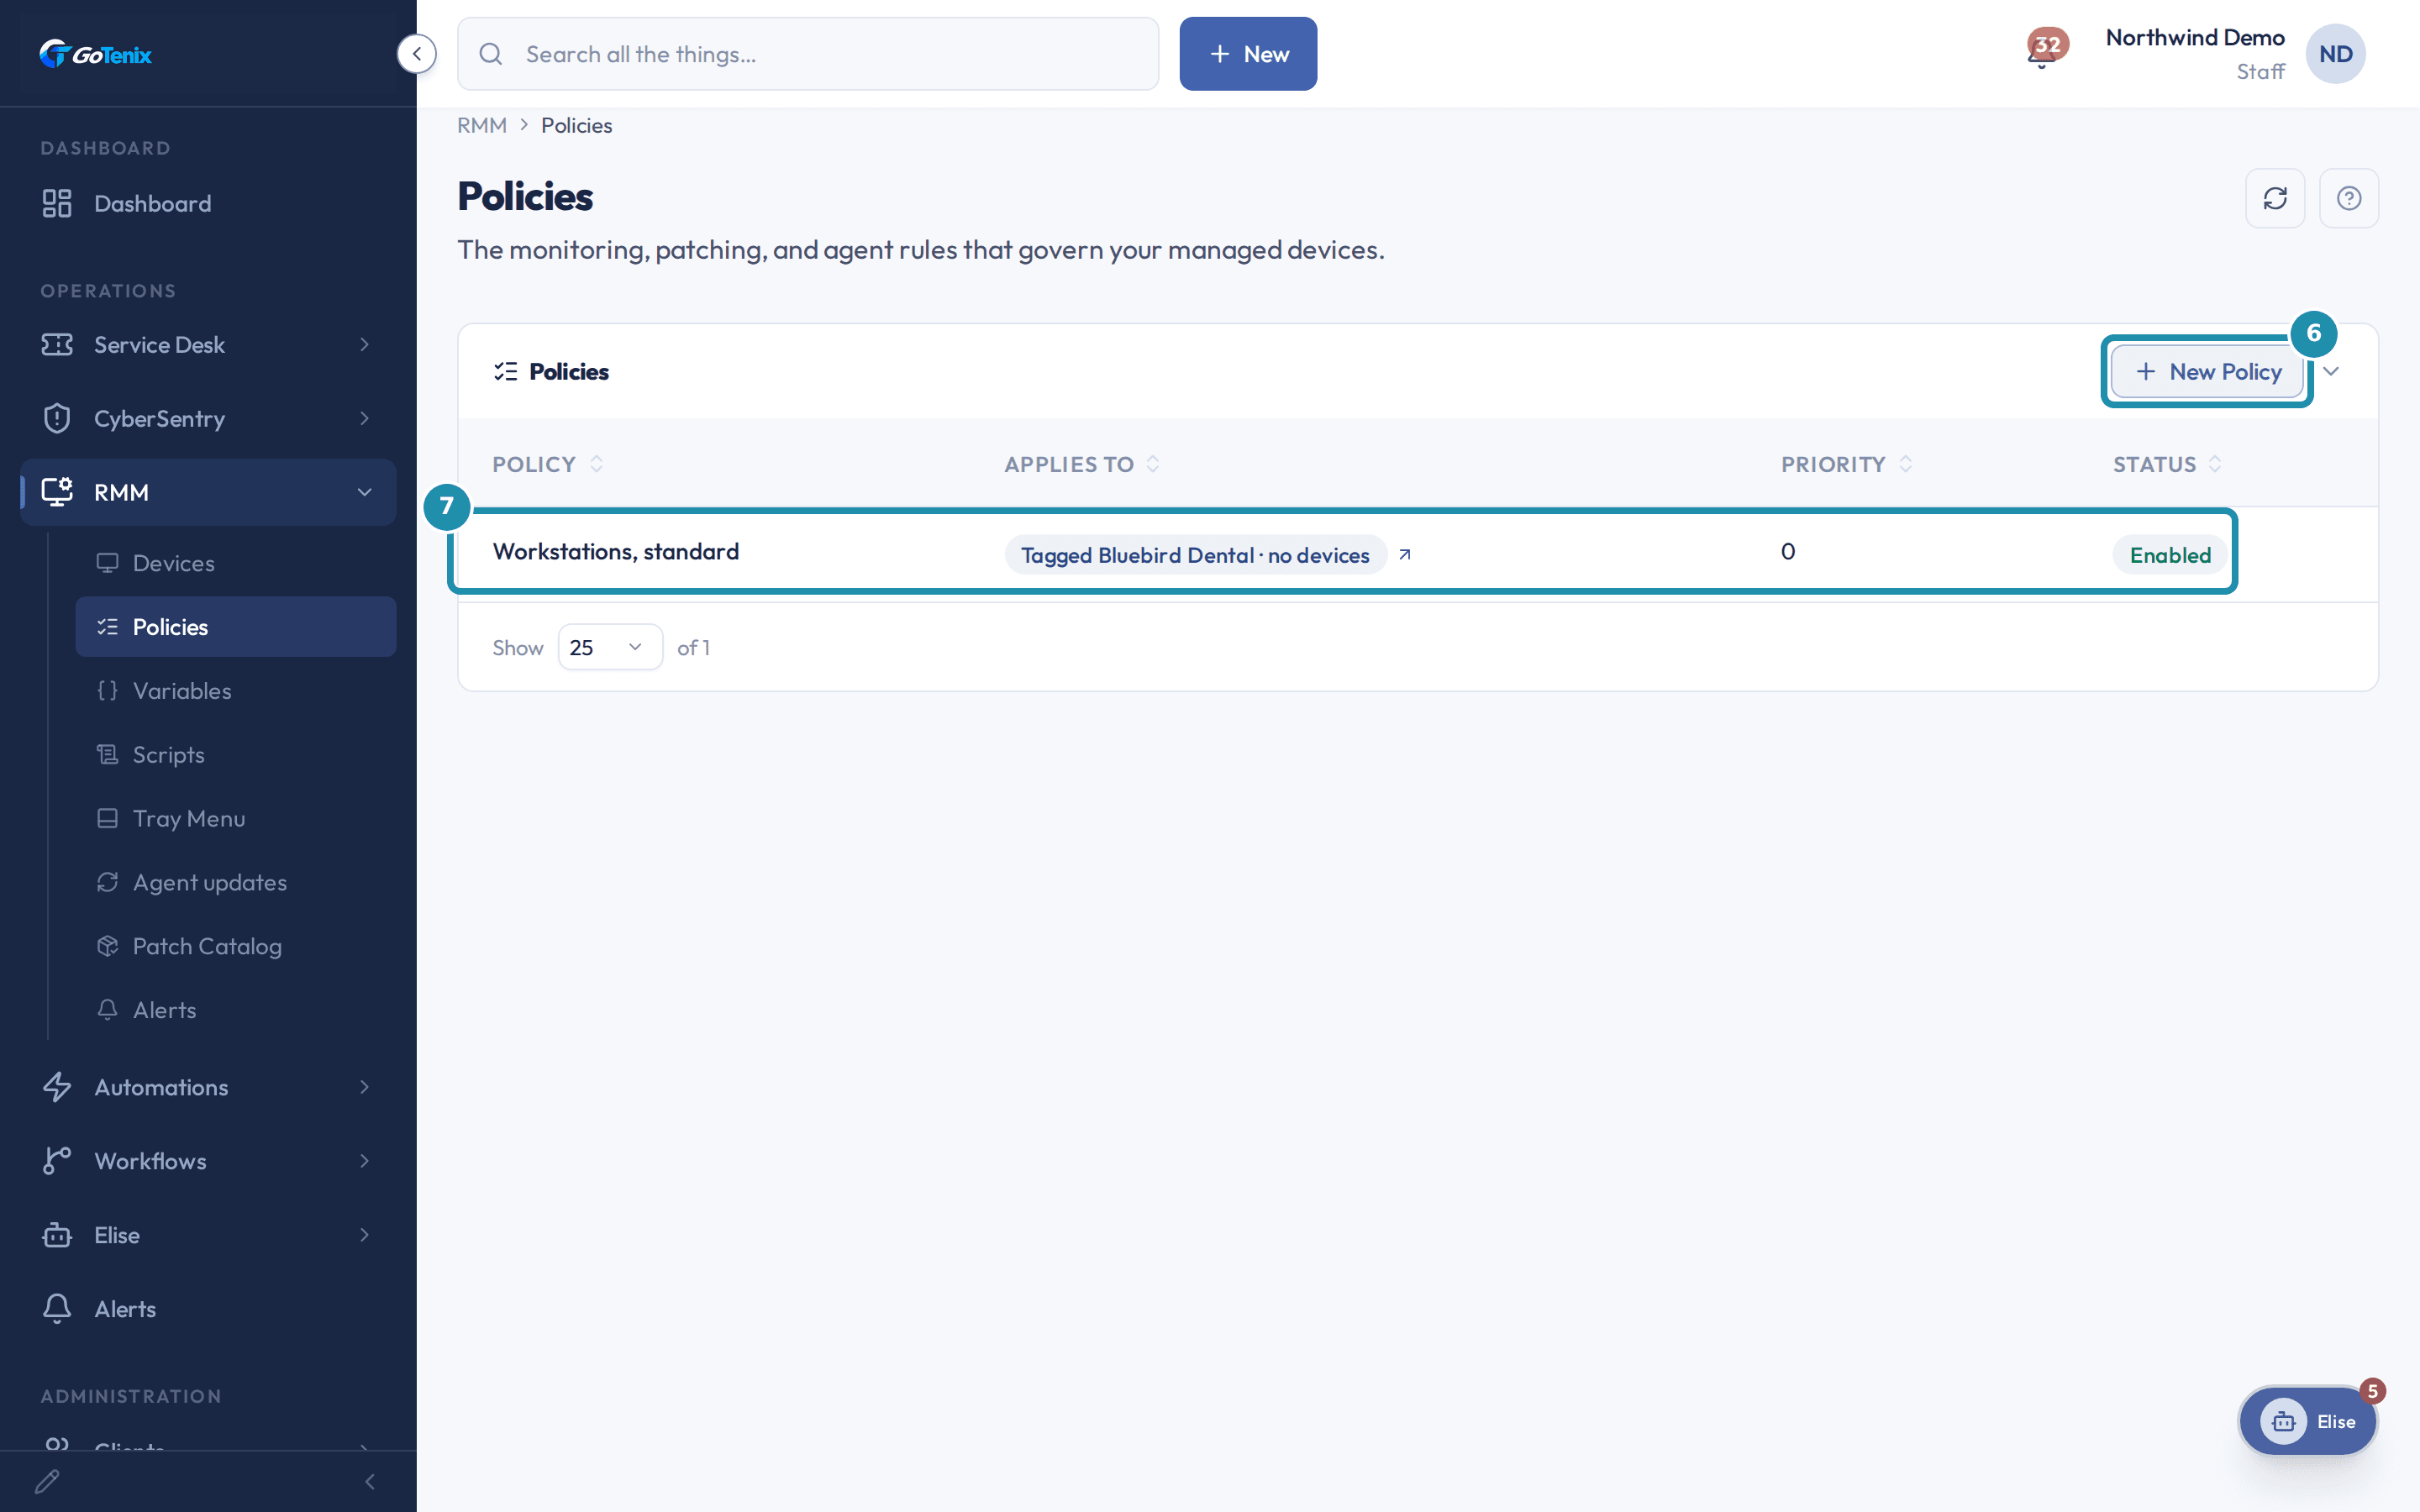The width and height of the screenshot is (2420, 1512).
Task: Expand the Service Desk section
Action: click(208, 345)
